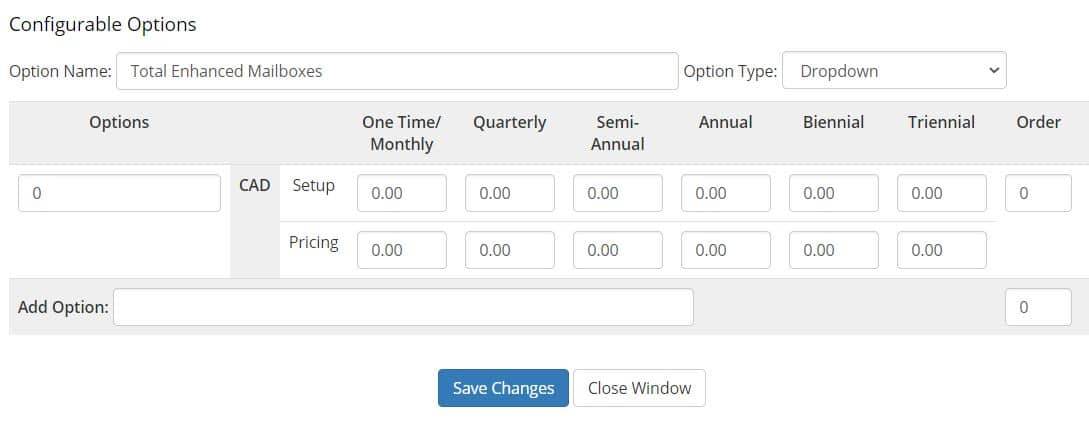
Task: Click the Add Option order field
Action: click(1038, 307)
